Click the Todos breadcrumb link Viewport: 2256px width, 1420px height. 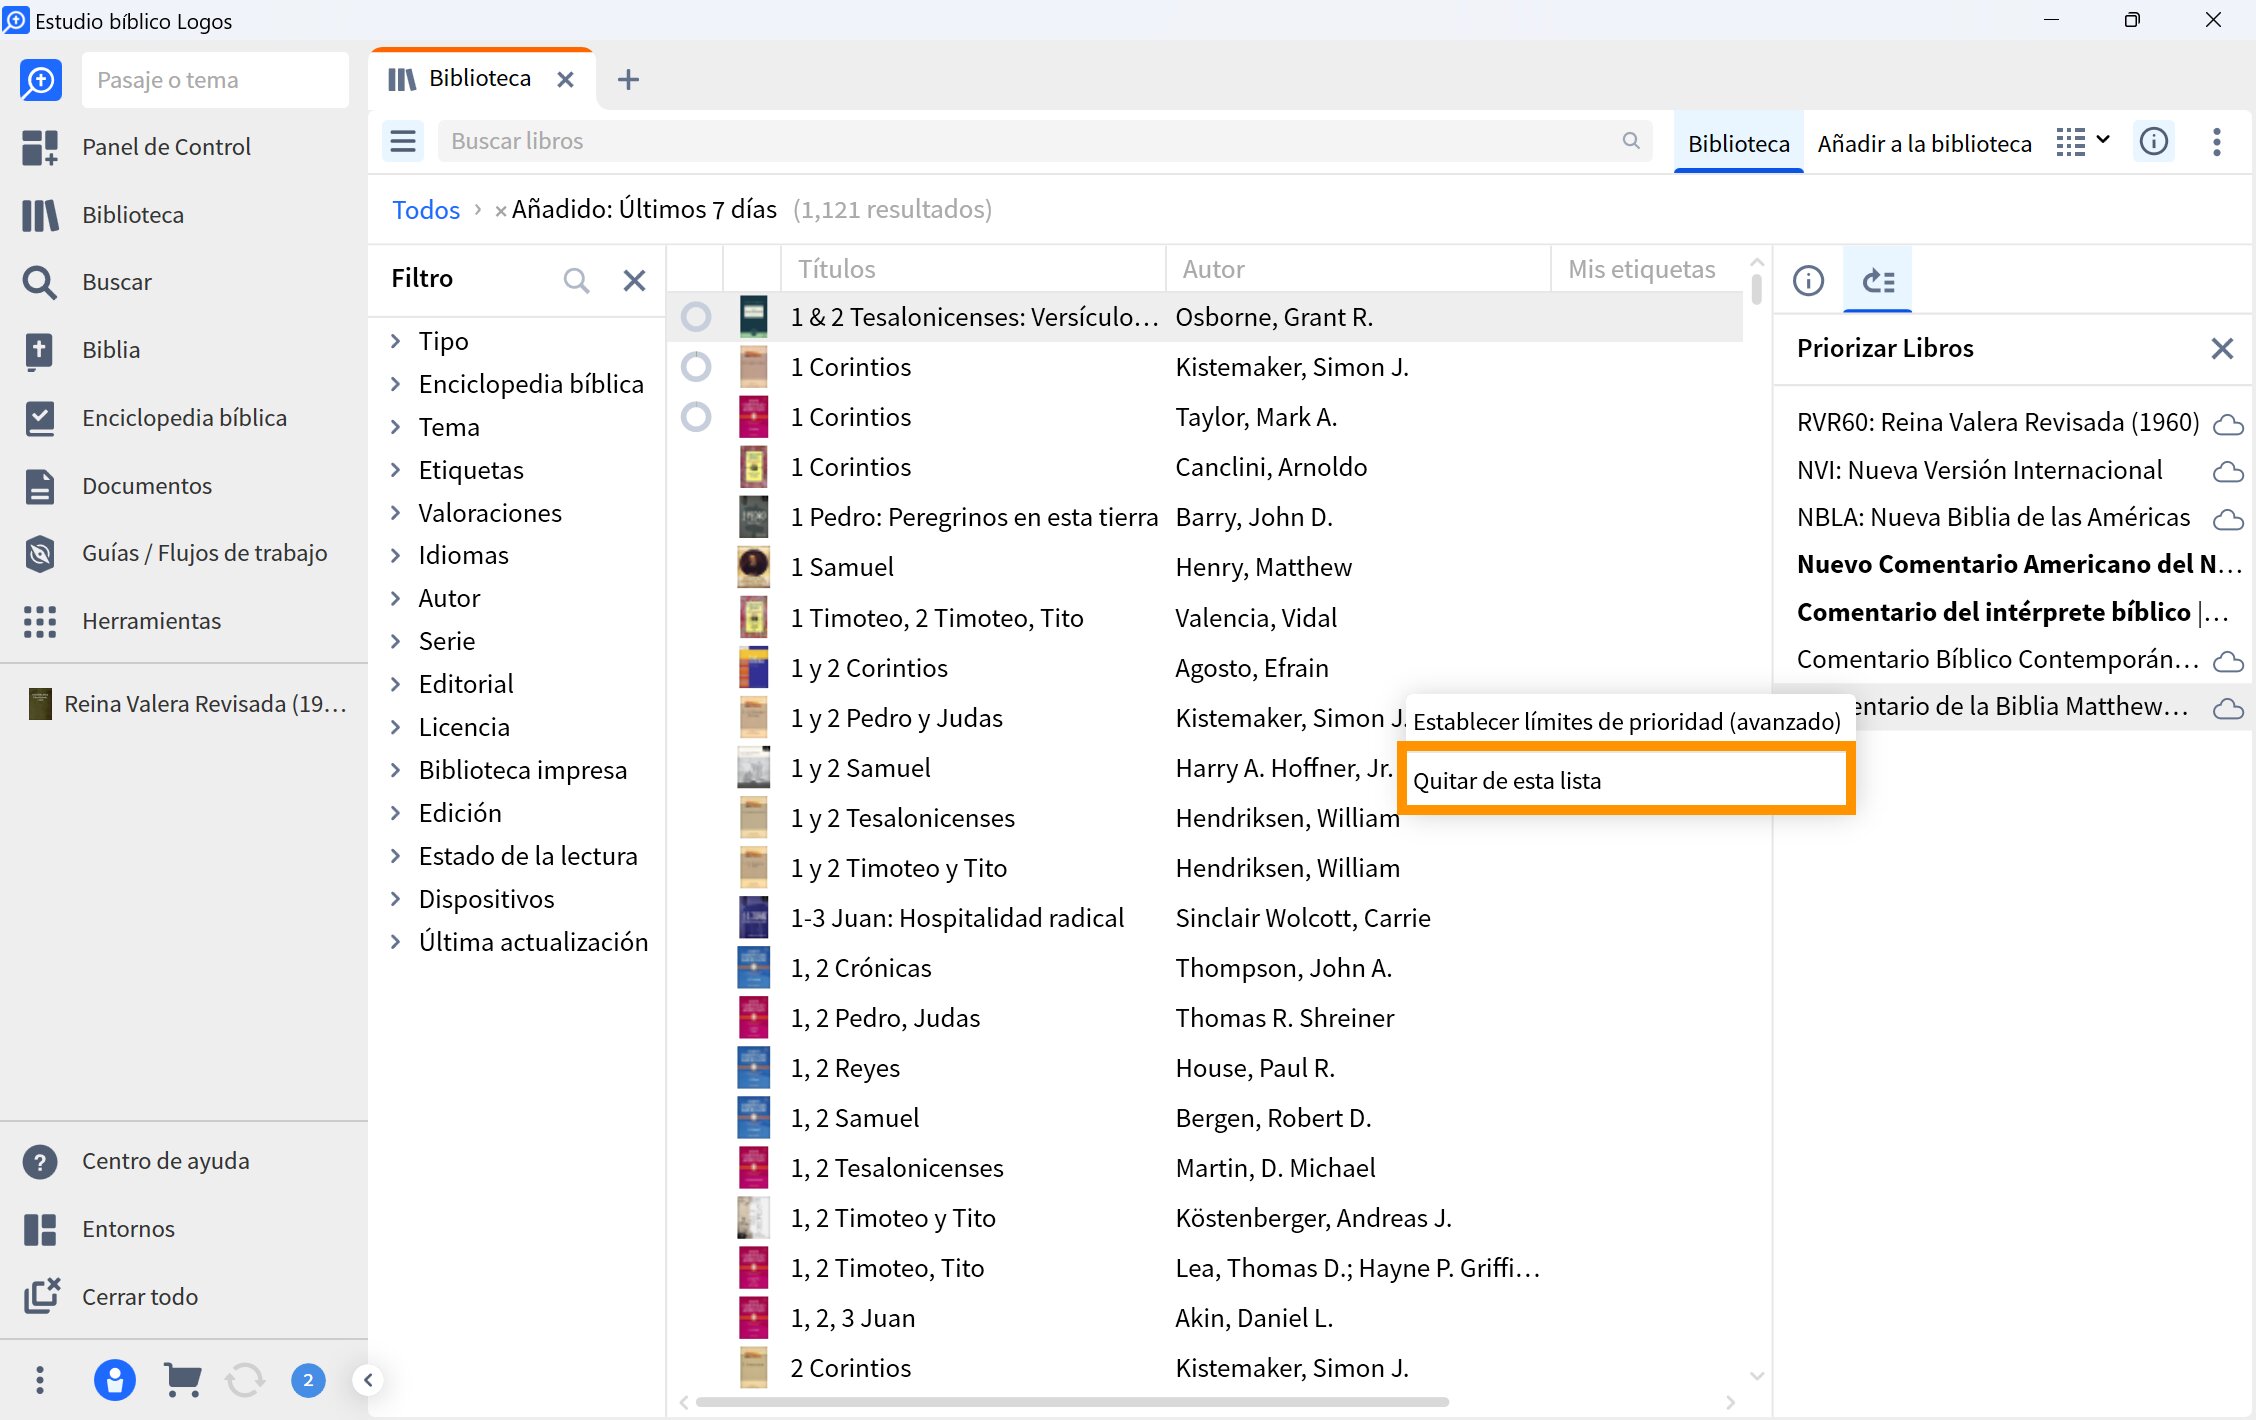click(426, 209)
